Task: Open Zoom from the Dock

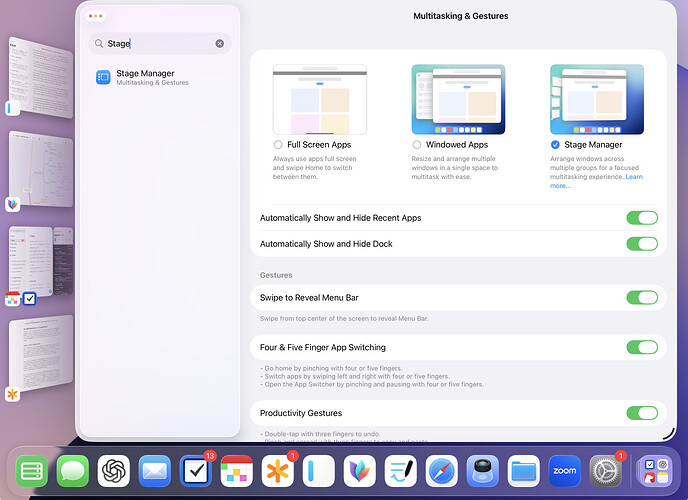Action: [565, 471]
